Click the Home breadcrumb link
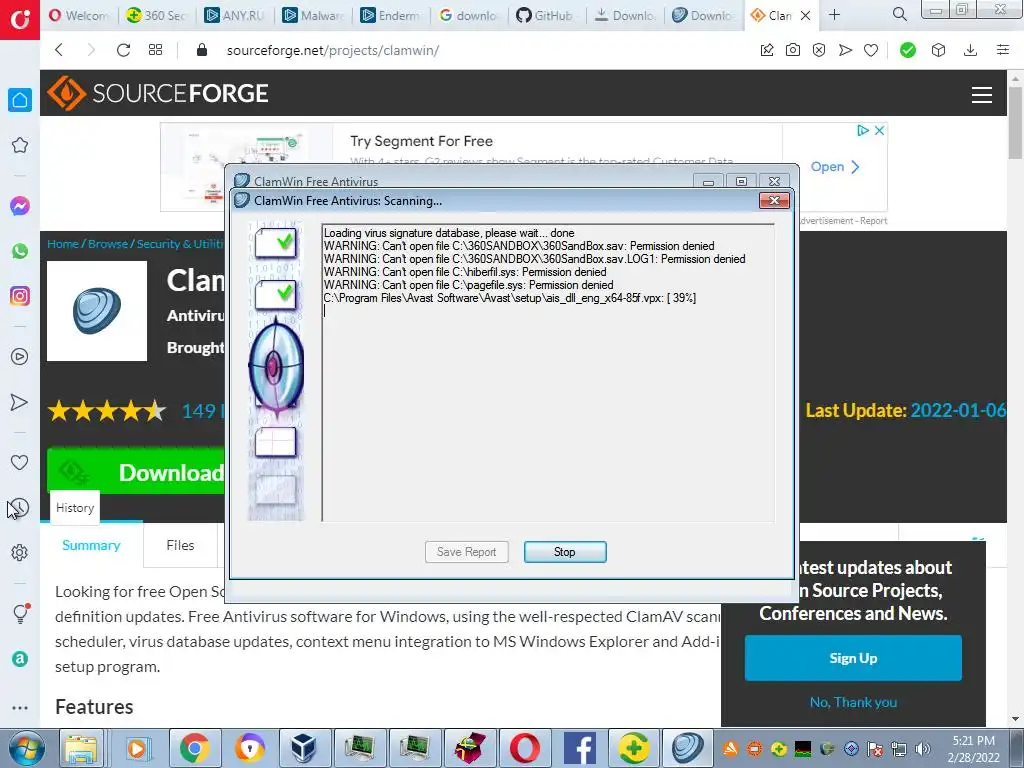 (x=63, y=244)
